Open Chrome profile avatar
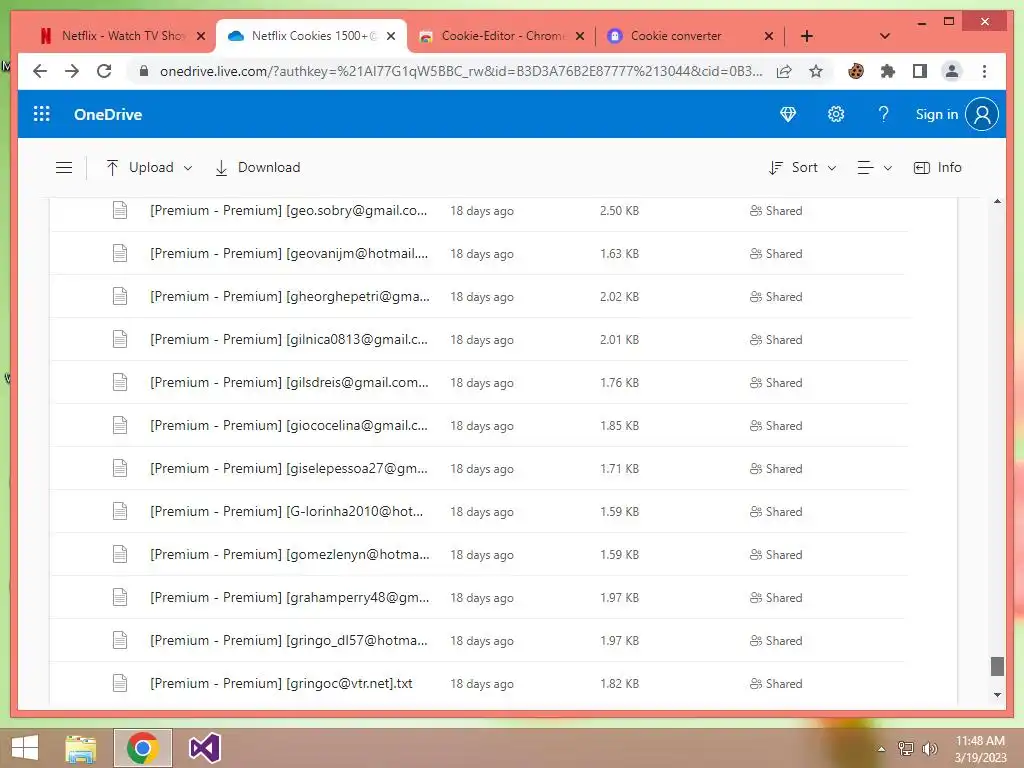The image size is (1024, 768). pos(952,71)
